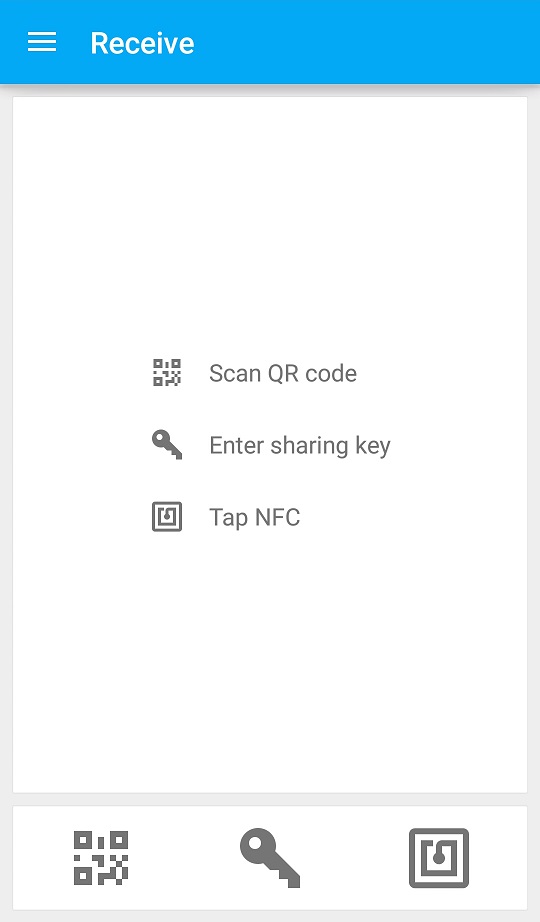Click the small key icon beside Enter sharing key
Viewport: 540px width, 922px height.
[x=167, y=445]
